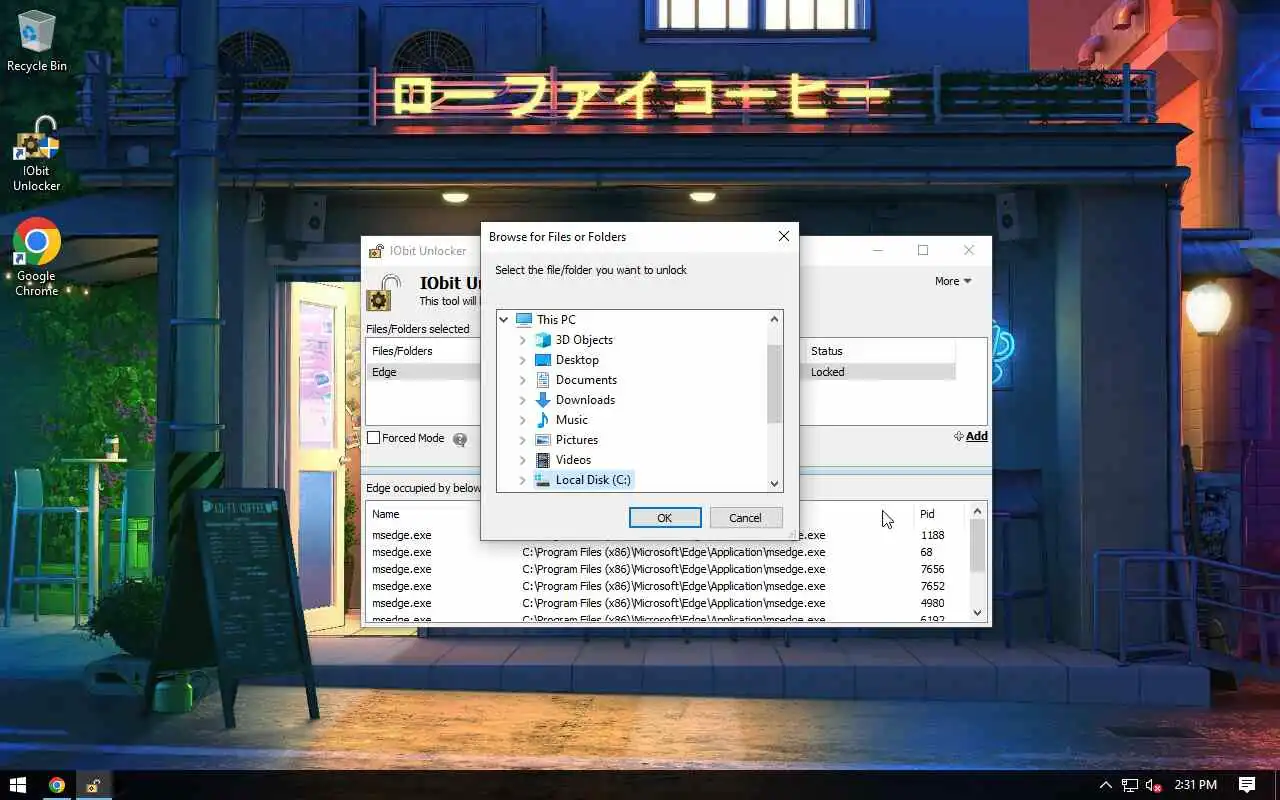The image size is (1280, 800).
Task: Open the IObit Unlocker desktop shortcut
Action: pyautogui.click(x=37, y=155)
